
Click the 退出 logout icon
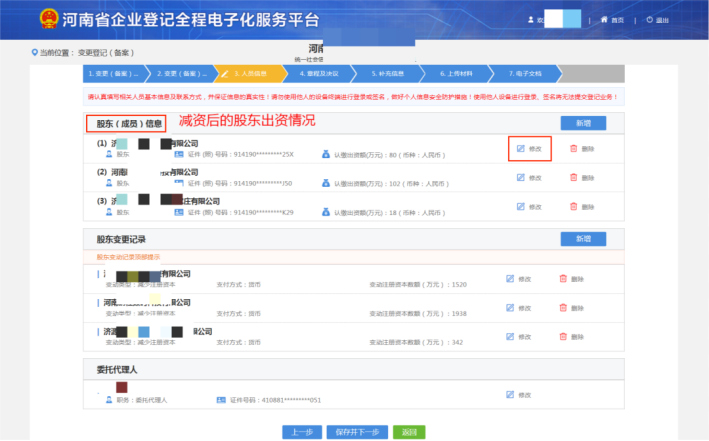tap(657, 20)
